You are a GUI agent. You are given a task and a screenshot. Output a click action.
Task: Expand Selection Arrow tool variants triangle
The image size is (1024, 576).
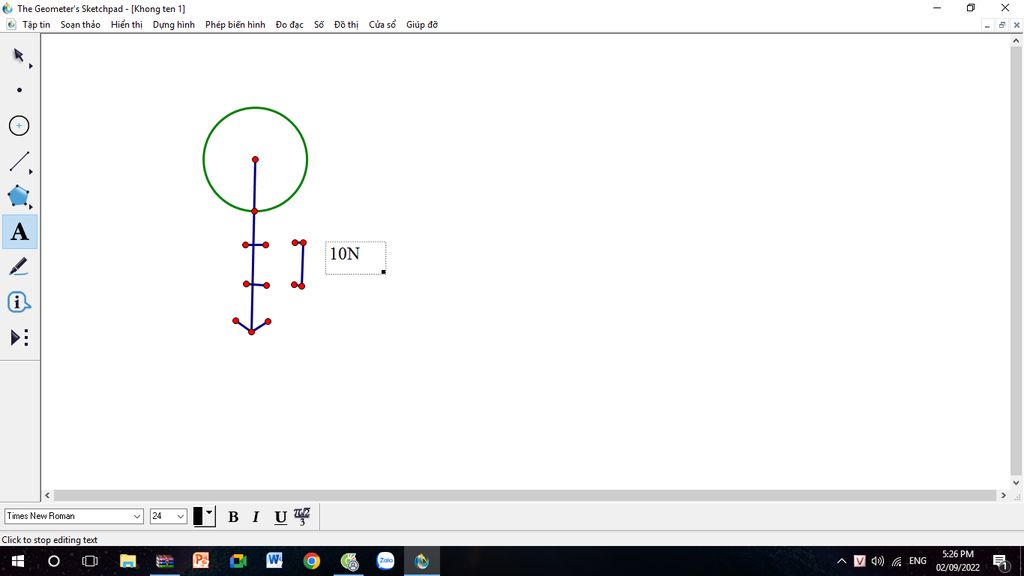pos(31,66)
